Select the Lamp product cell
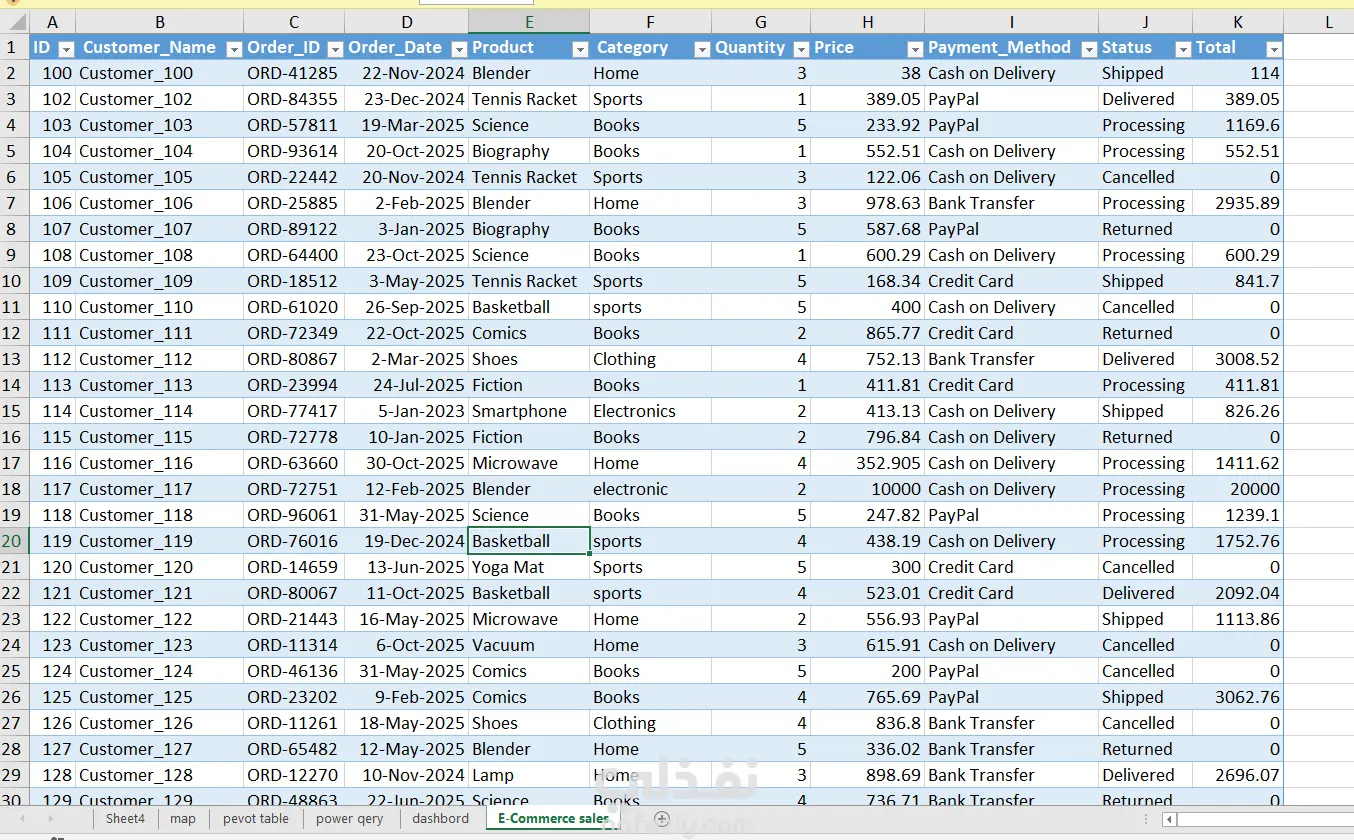1354x840 pixels. tap(529, 775)
